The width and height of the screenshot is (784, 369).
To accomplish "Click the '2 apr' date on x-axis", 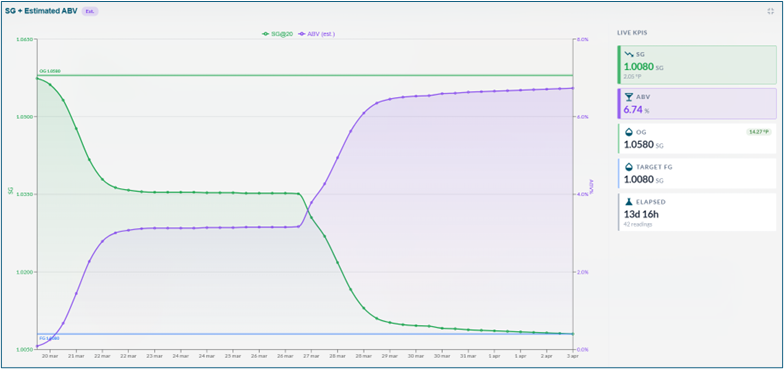I will (546, 356).
